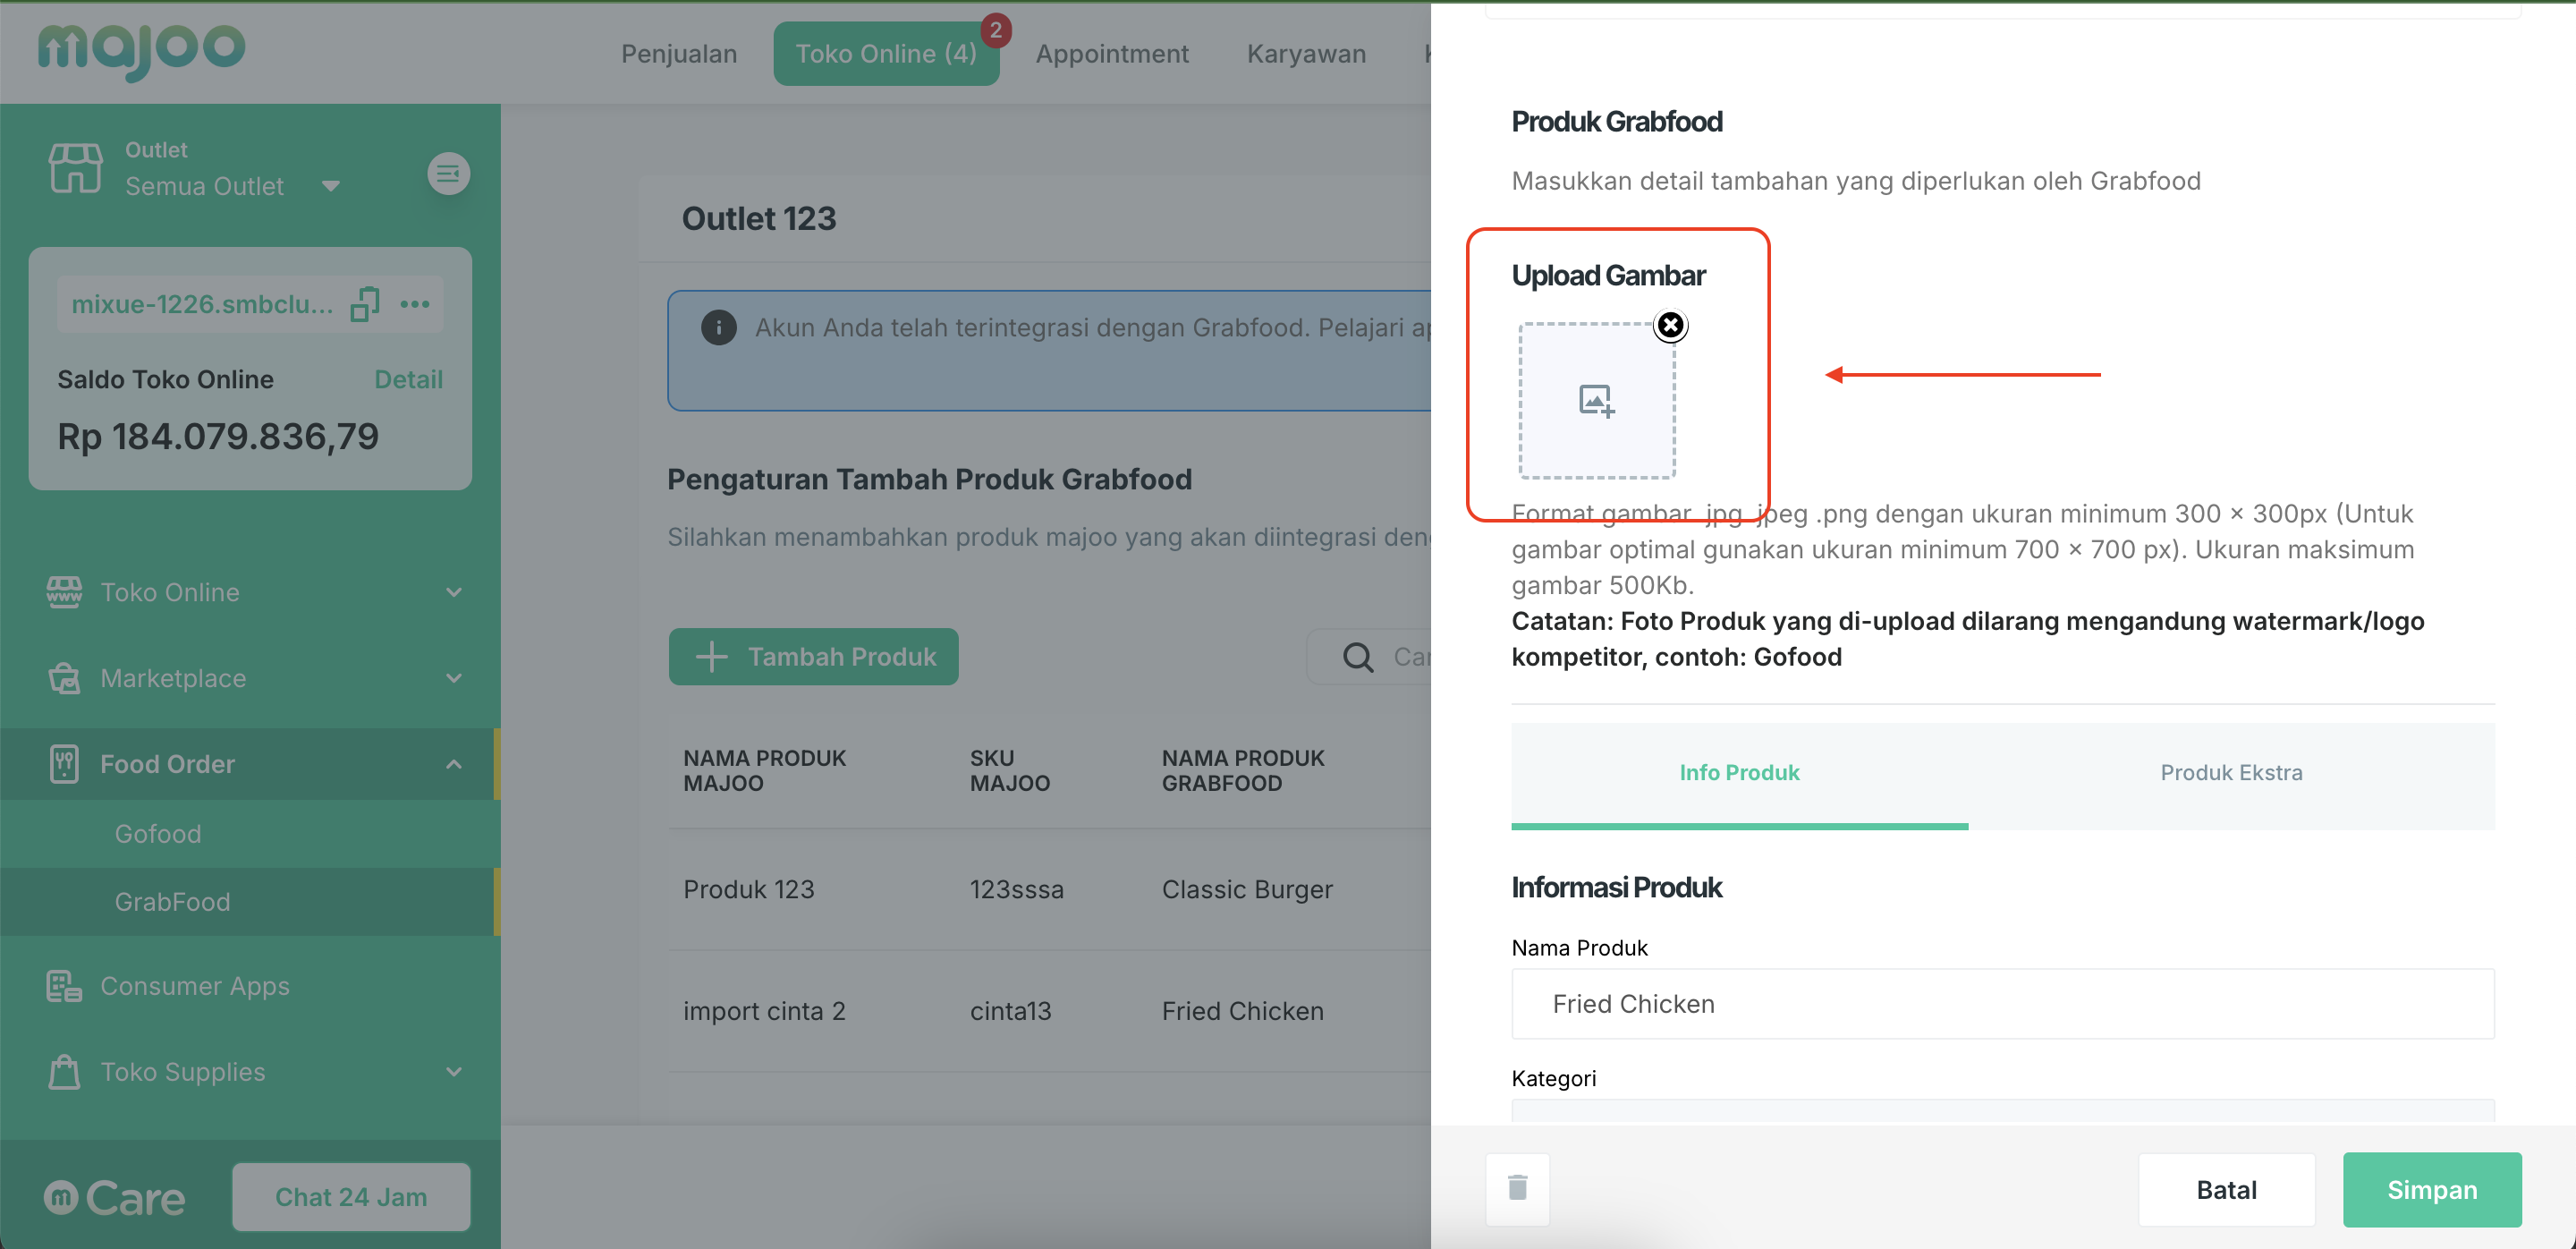This screenshot has height=1249, width=2576.
Task: Open the Appointment menu
Action: 1112,54
